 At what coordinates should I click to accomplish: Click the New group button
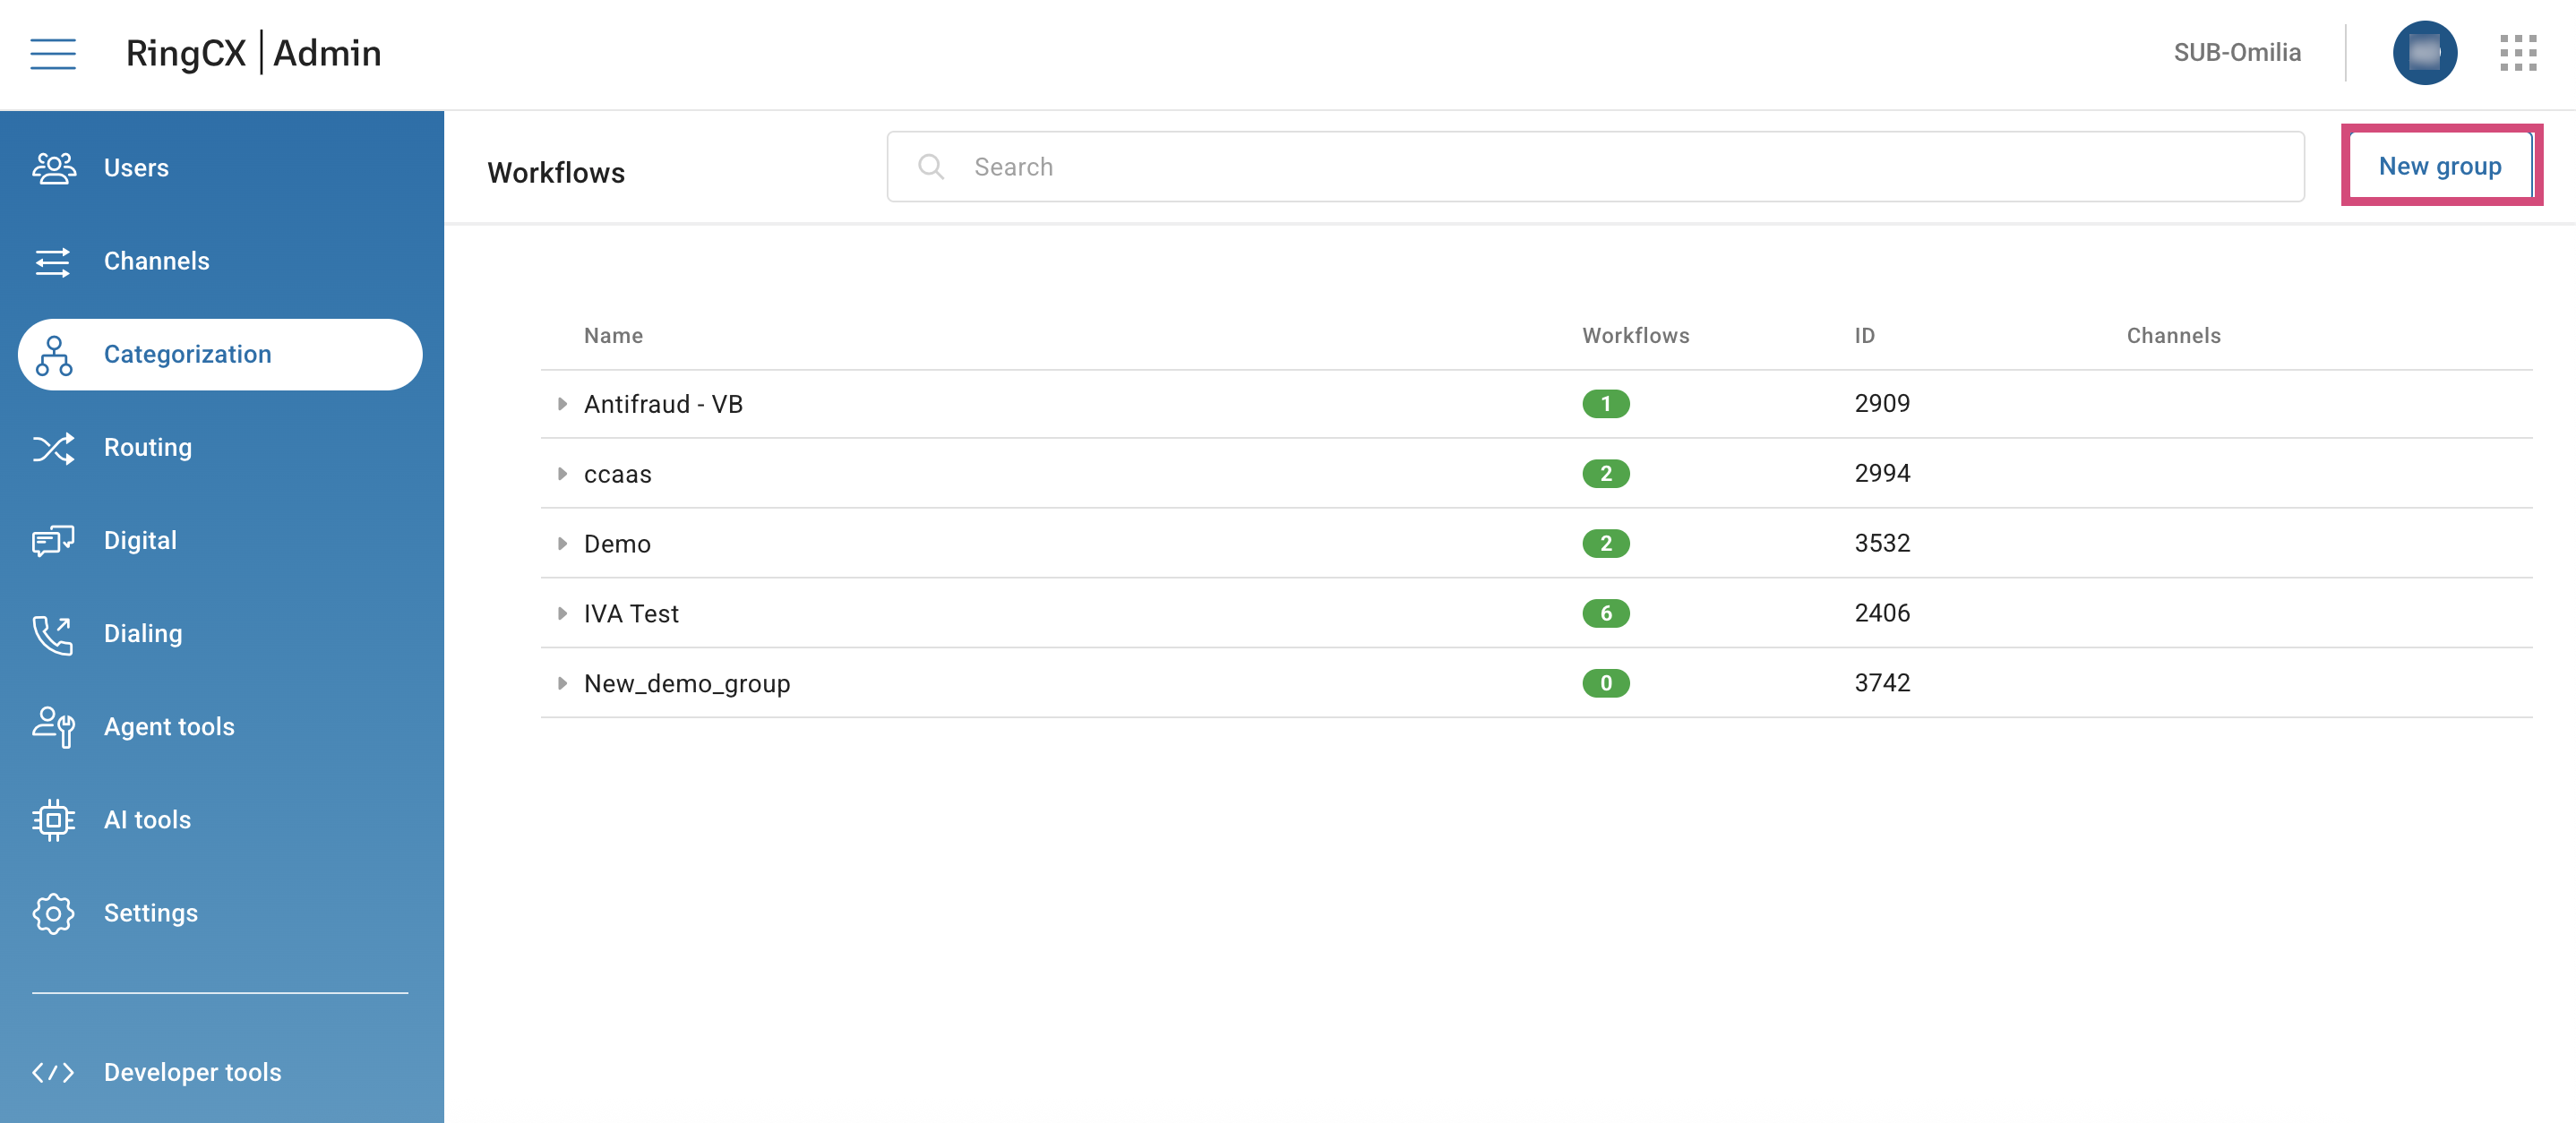pos(2439,166)
